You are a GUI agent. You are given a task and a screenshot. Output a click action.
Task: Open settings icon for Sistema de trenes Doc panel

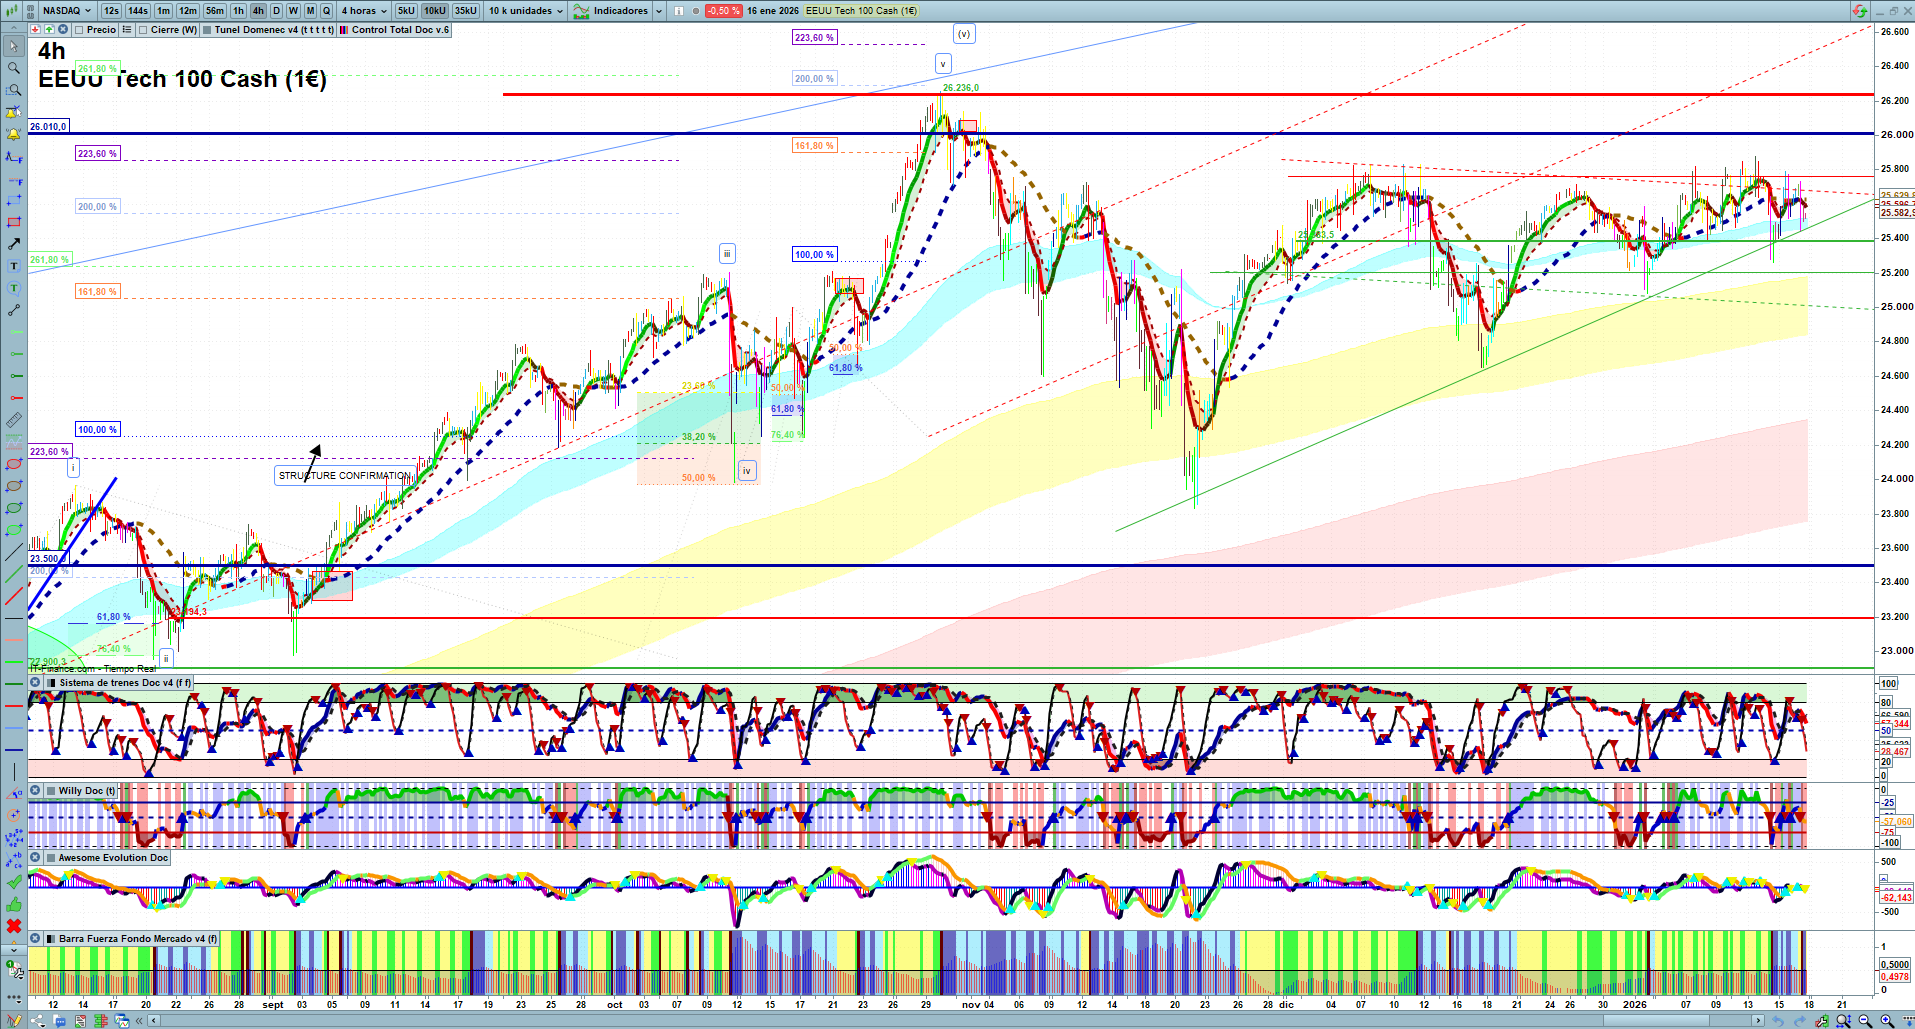tap(35, 683)
